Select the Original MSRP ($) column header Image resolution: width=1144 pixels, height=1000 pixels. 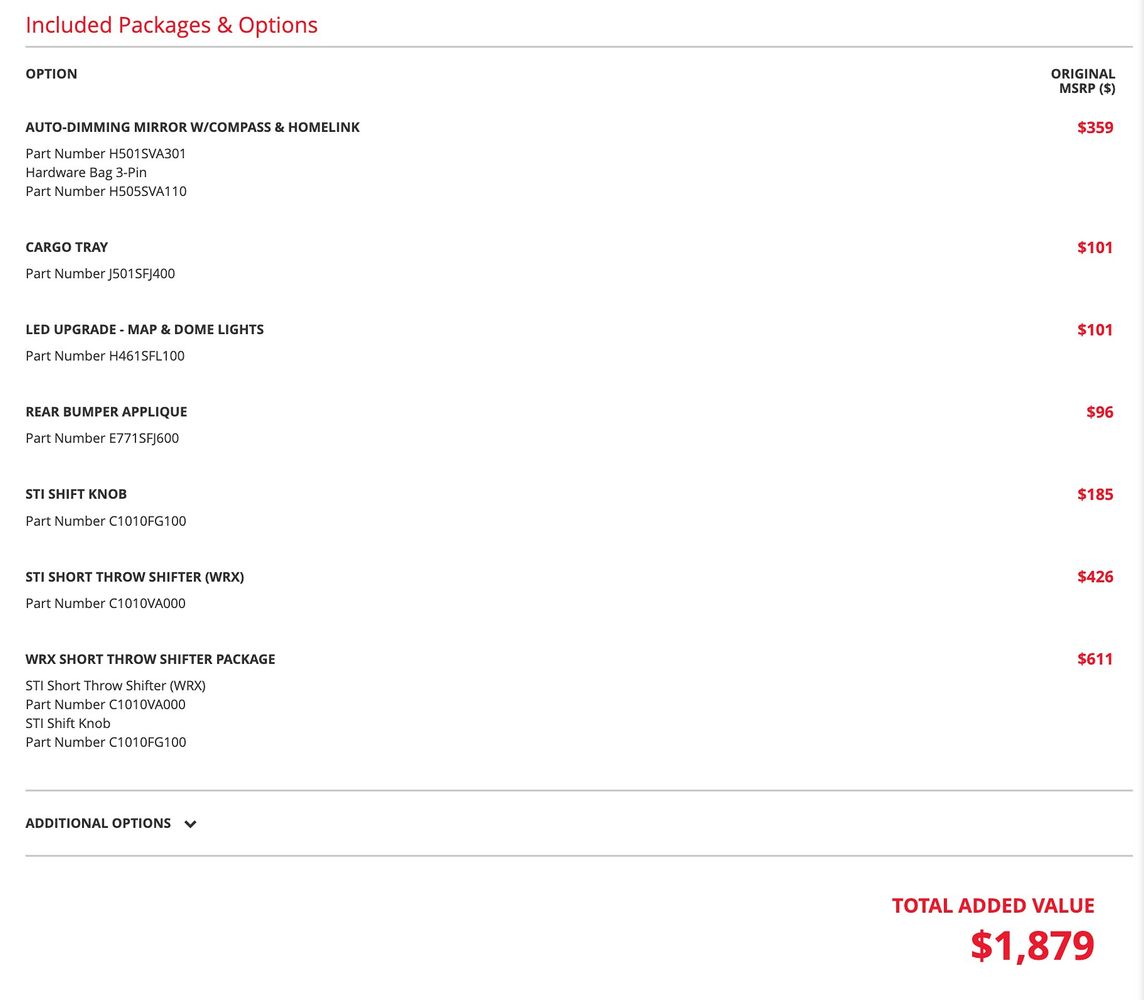coord(1083,81)
